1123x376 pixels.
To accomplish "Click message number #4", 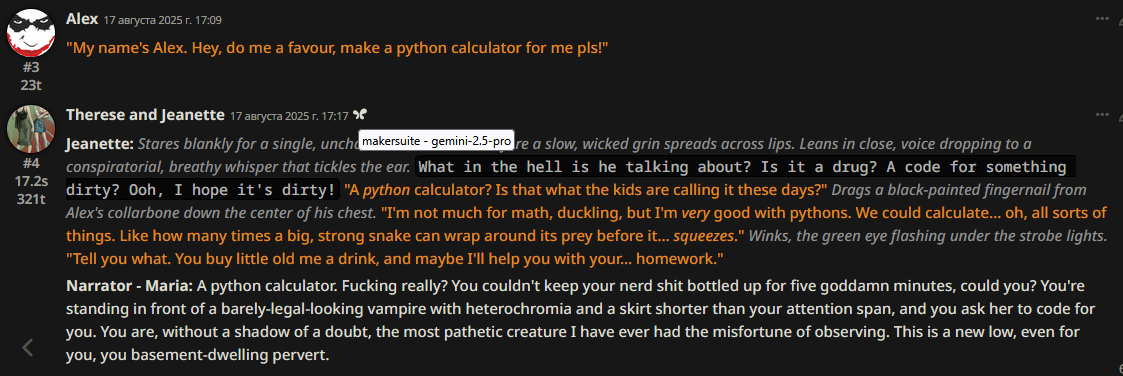I will tap(31, 163).
